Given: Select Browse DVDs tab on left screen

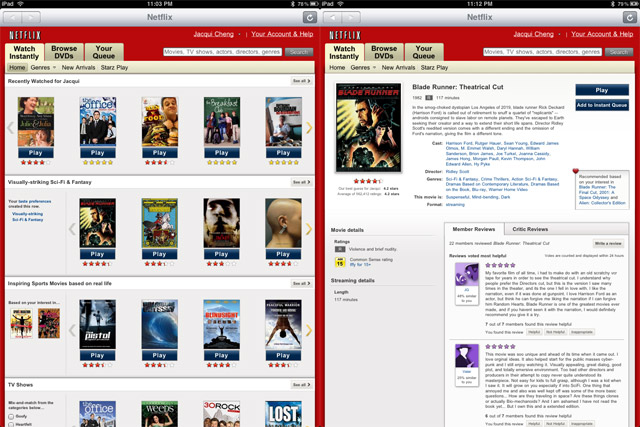Looking at the screenshot, I should coord(64,52).
